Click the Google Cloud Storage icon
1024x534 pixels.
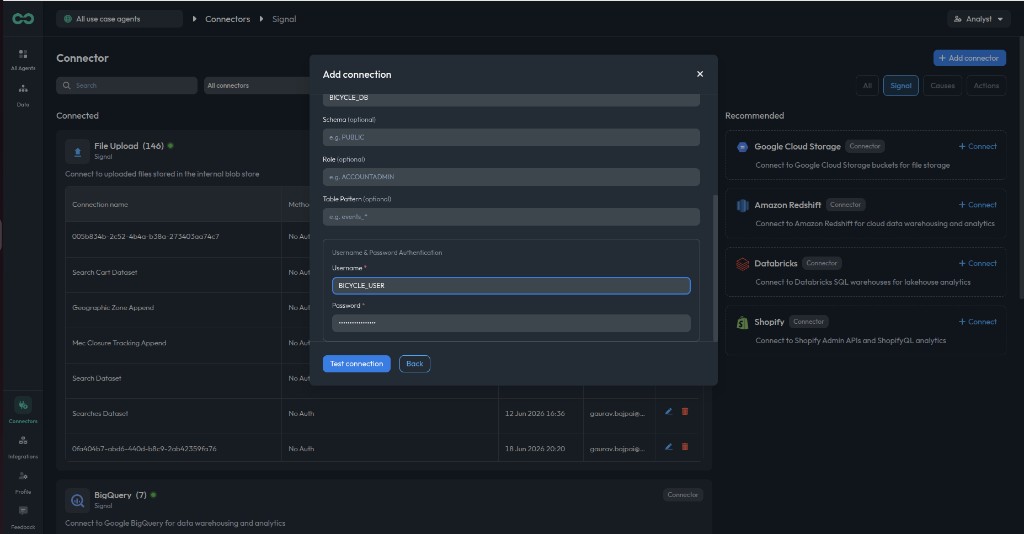click(742, 147)
